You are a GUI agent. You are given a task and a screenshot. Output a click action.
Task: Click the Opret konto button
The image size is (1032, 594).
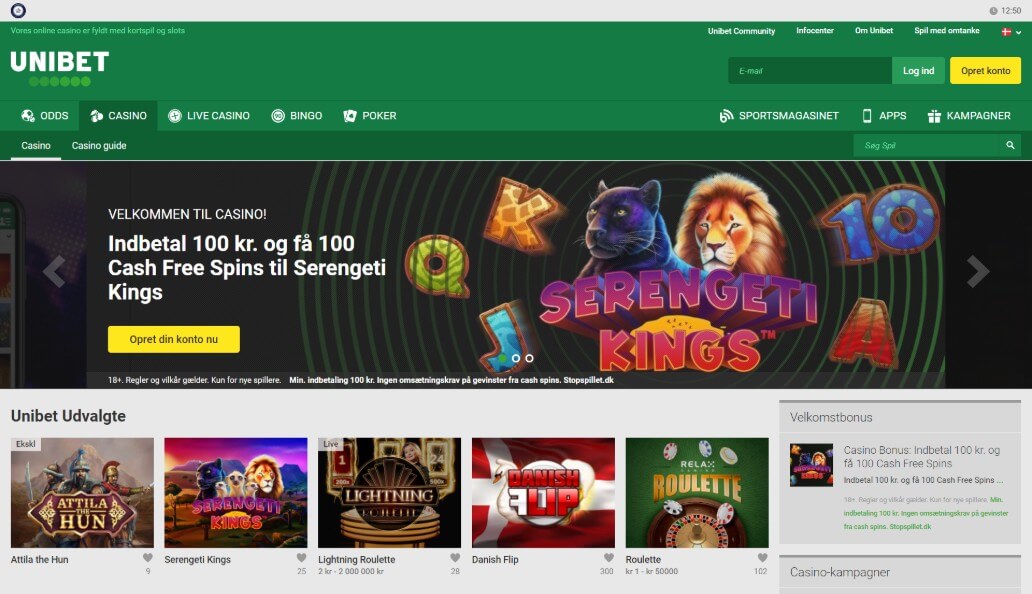click(x=985, y=70)
